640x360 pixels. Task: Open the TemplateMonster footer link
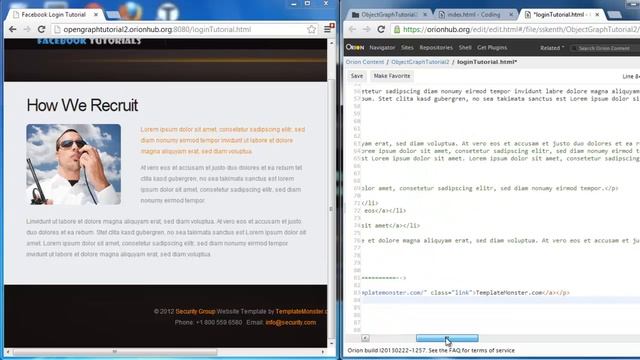pos(301,311)
